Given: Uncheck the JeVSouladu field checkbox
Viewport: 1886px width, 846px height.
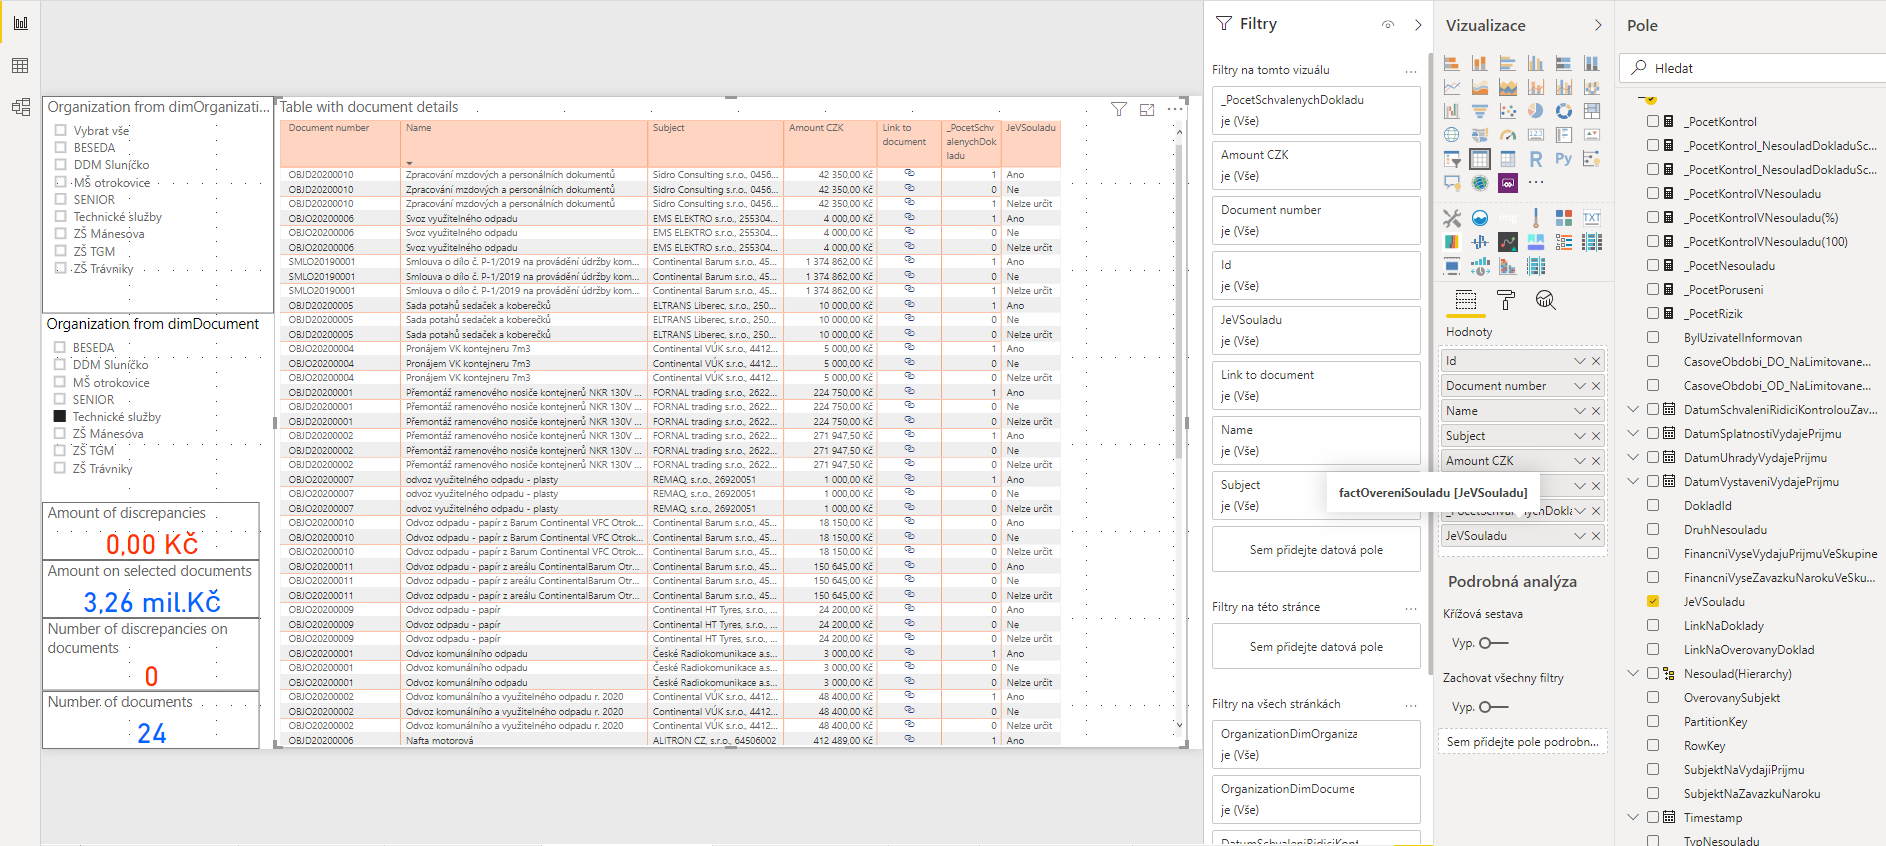Looking at the screenshot, I should (1653, 601).
